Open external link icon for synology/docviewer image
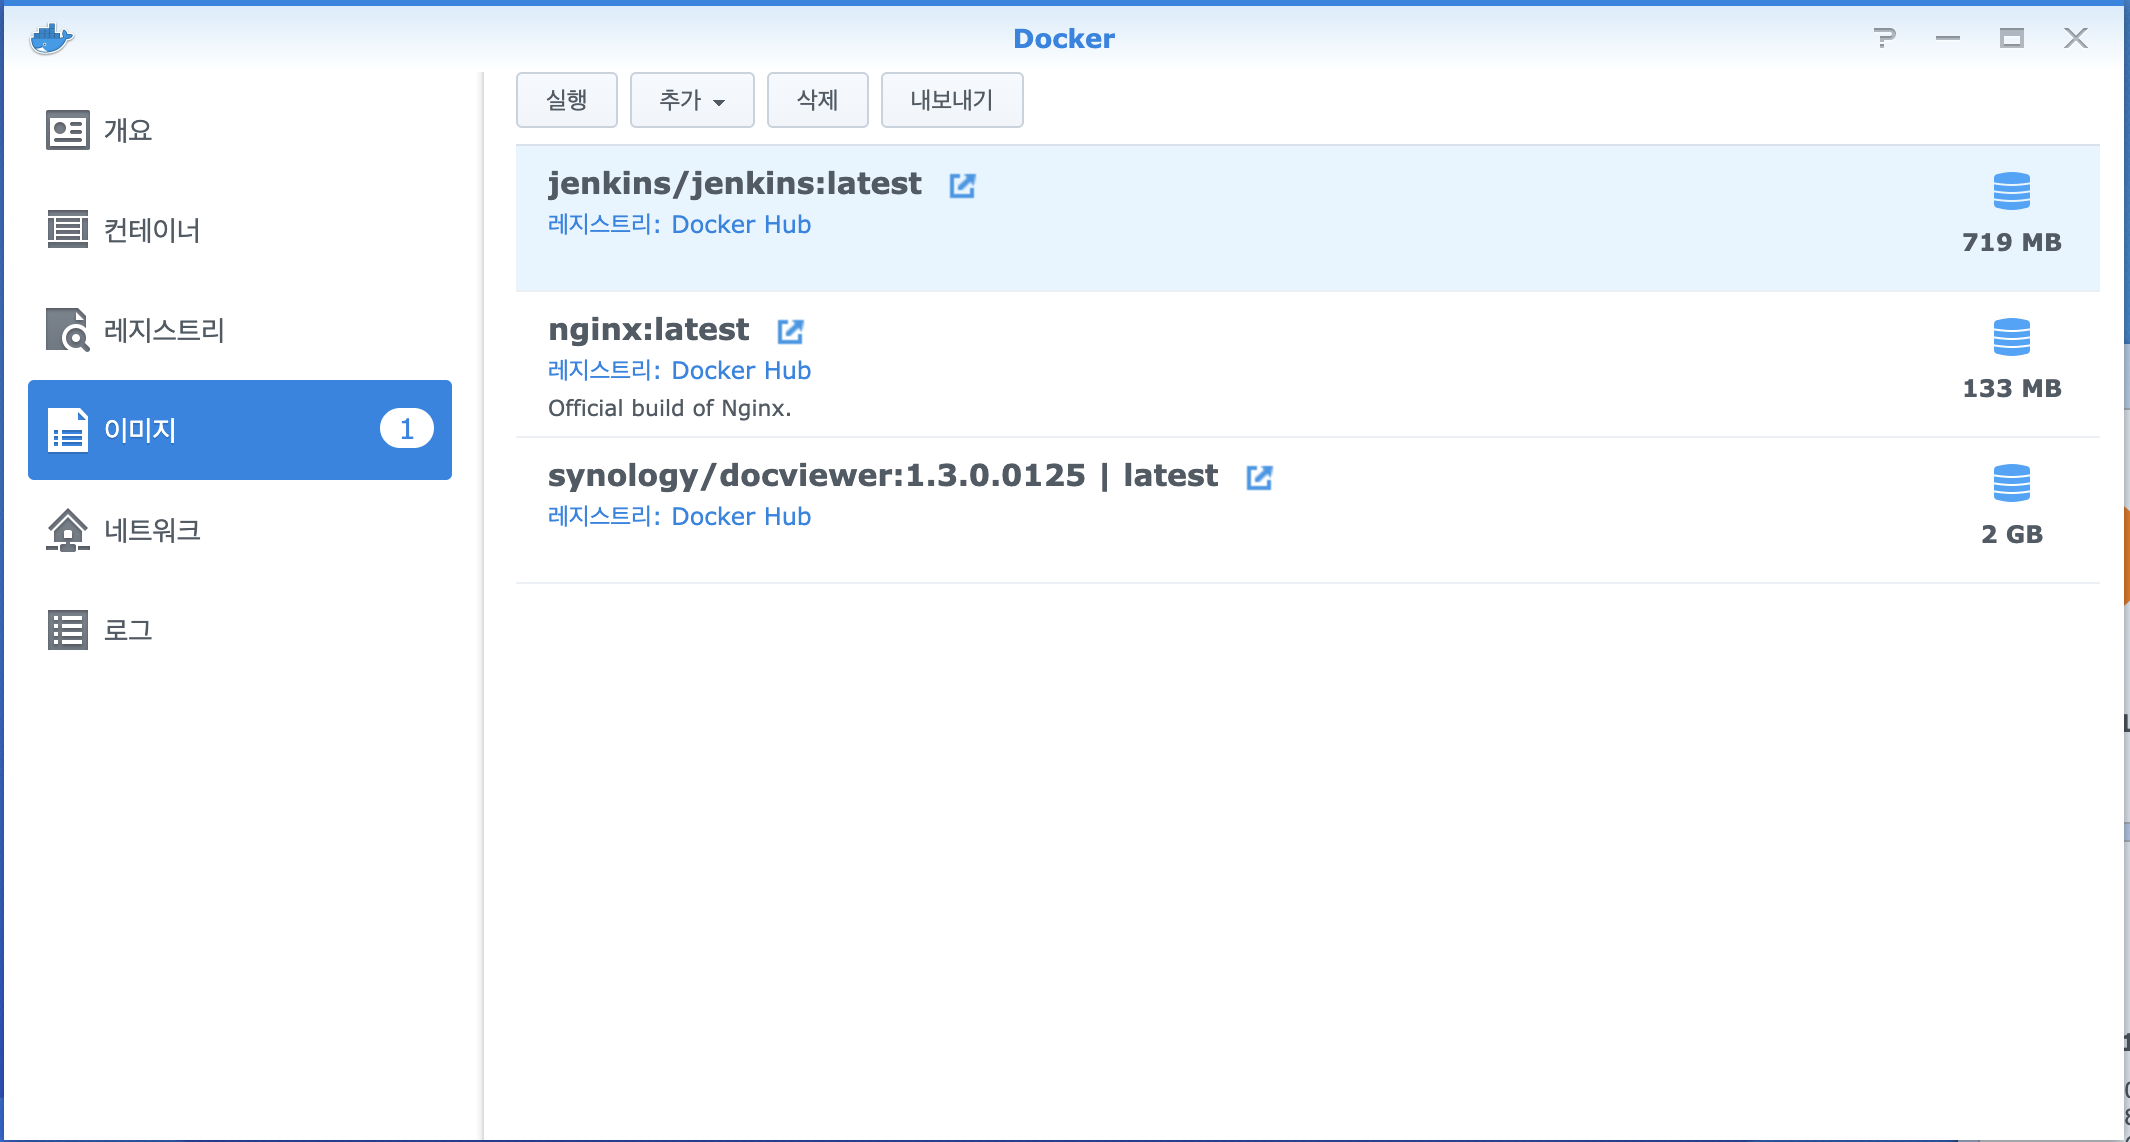 pyautogui.click(x=1259, y=477)
